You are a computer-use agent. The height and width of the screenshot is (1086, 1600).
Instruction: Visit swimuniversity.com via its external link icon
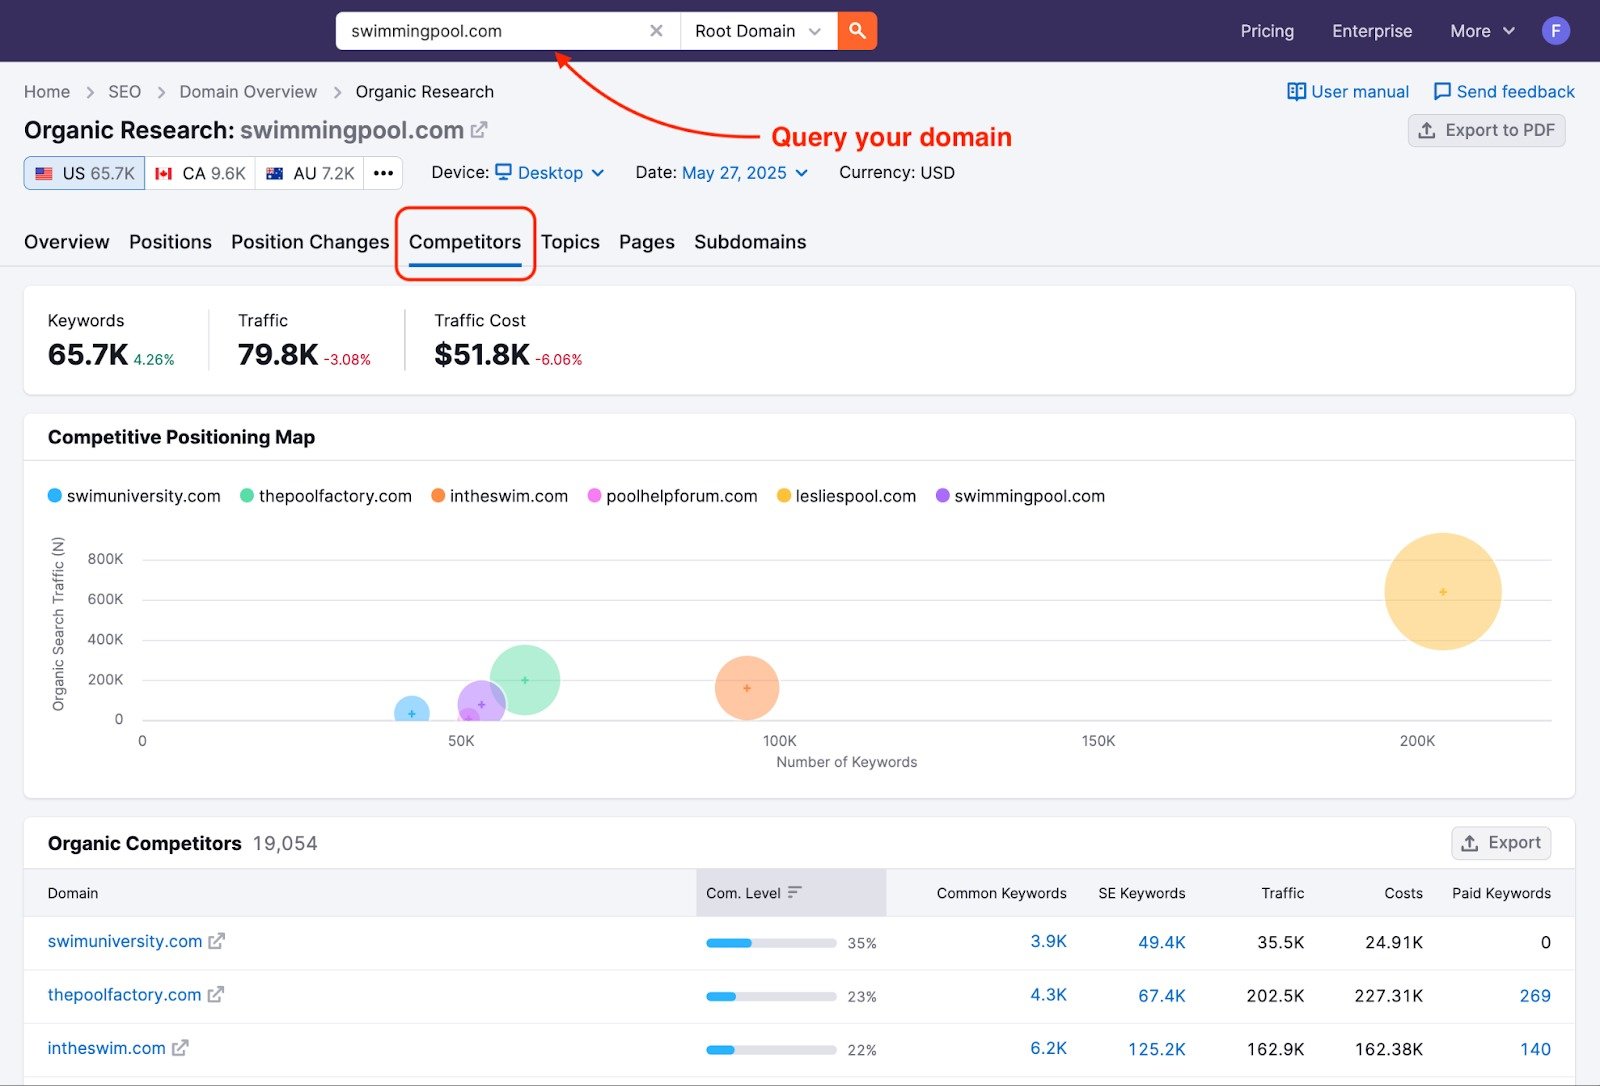216,941
